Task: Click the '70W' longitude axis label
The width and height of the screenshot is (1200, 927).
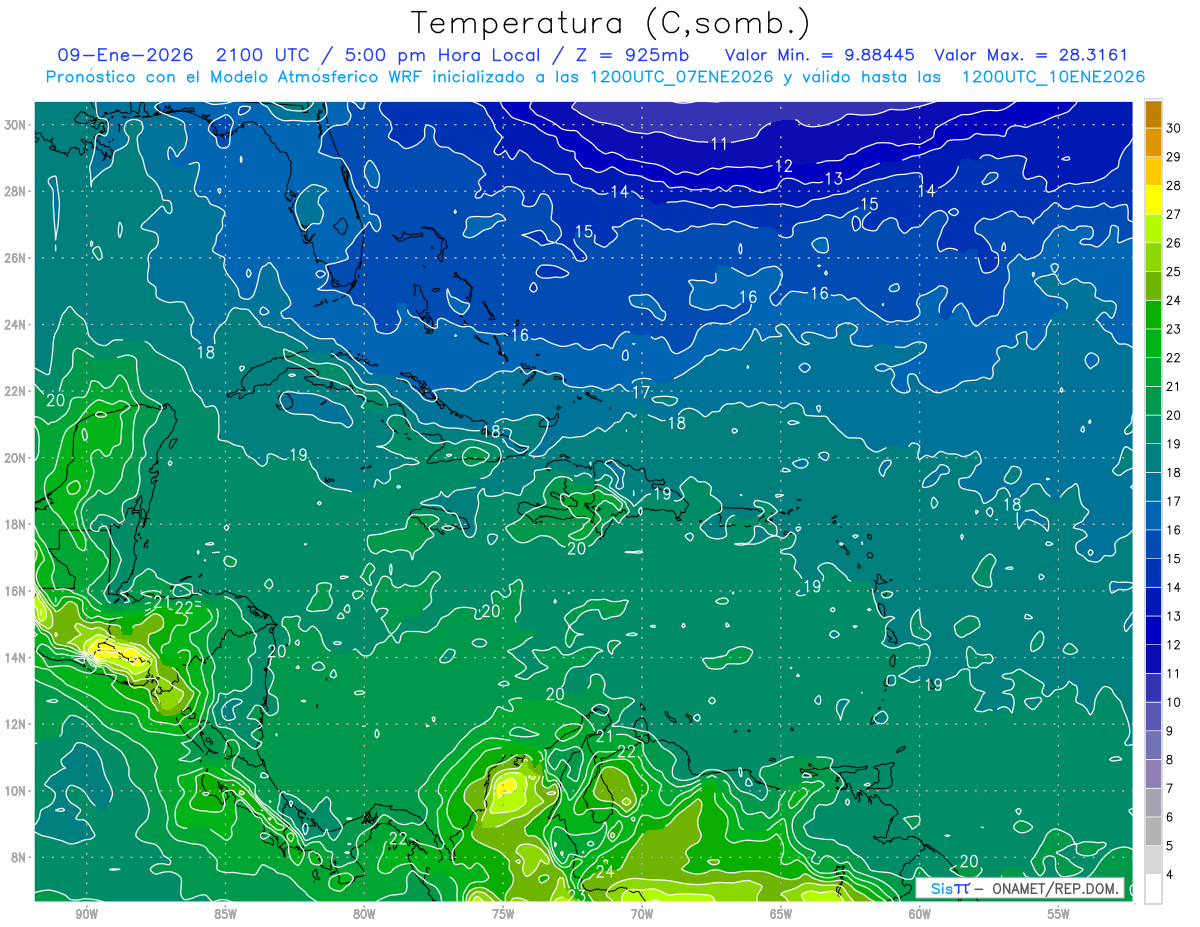Action: 642,914
